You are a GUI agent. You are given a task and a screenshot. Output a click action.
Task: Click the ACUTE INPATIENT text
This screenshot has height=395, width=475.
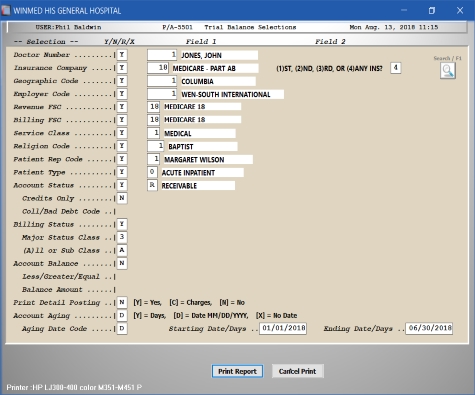point(188,173)
